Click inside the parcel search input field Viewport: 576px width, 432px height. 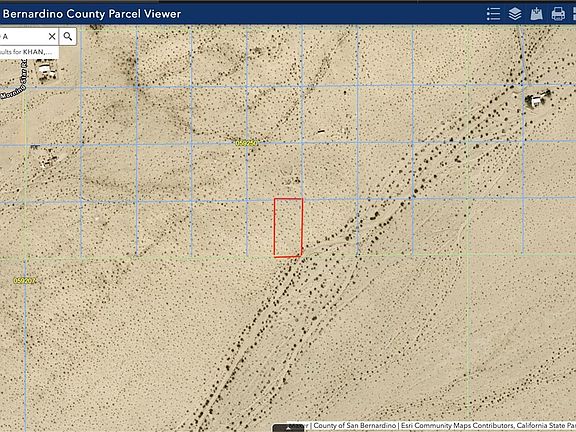[23, 36]
